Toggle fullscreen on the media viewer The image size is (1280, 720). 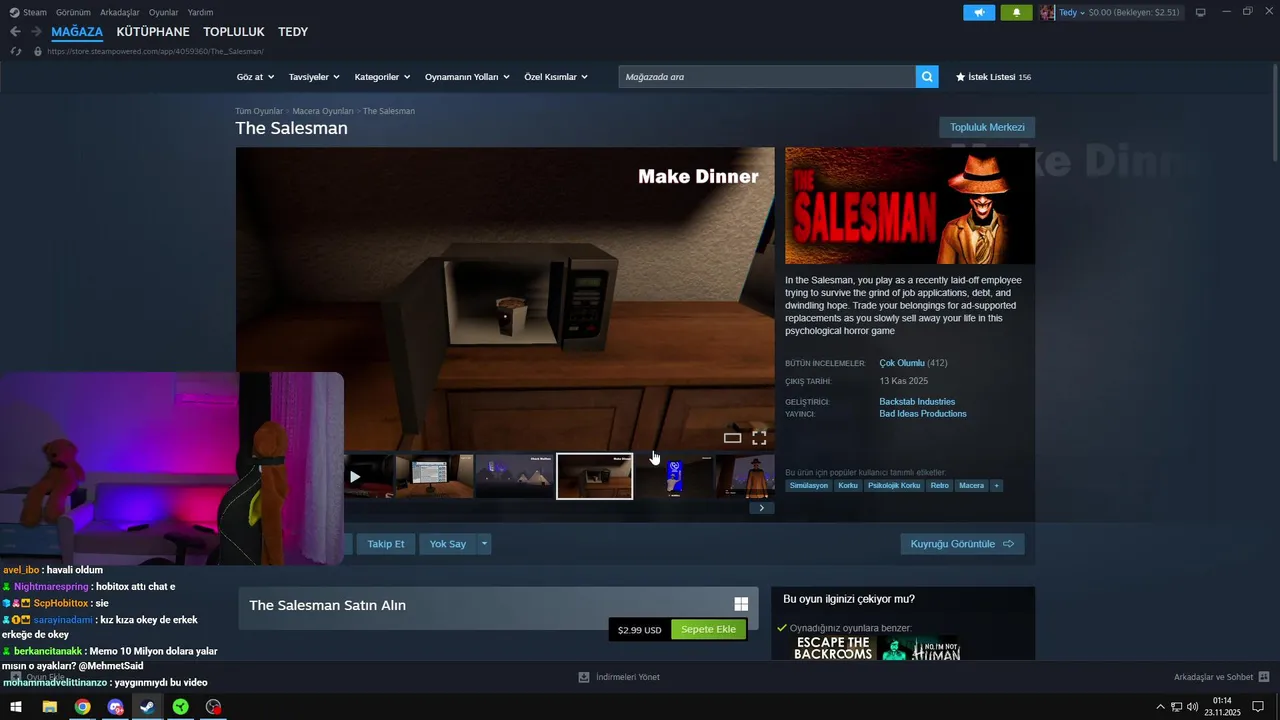click(x=759, y=437)
